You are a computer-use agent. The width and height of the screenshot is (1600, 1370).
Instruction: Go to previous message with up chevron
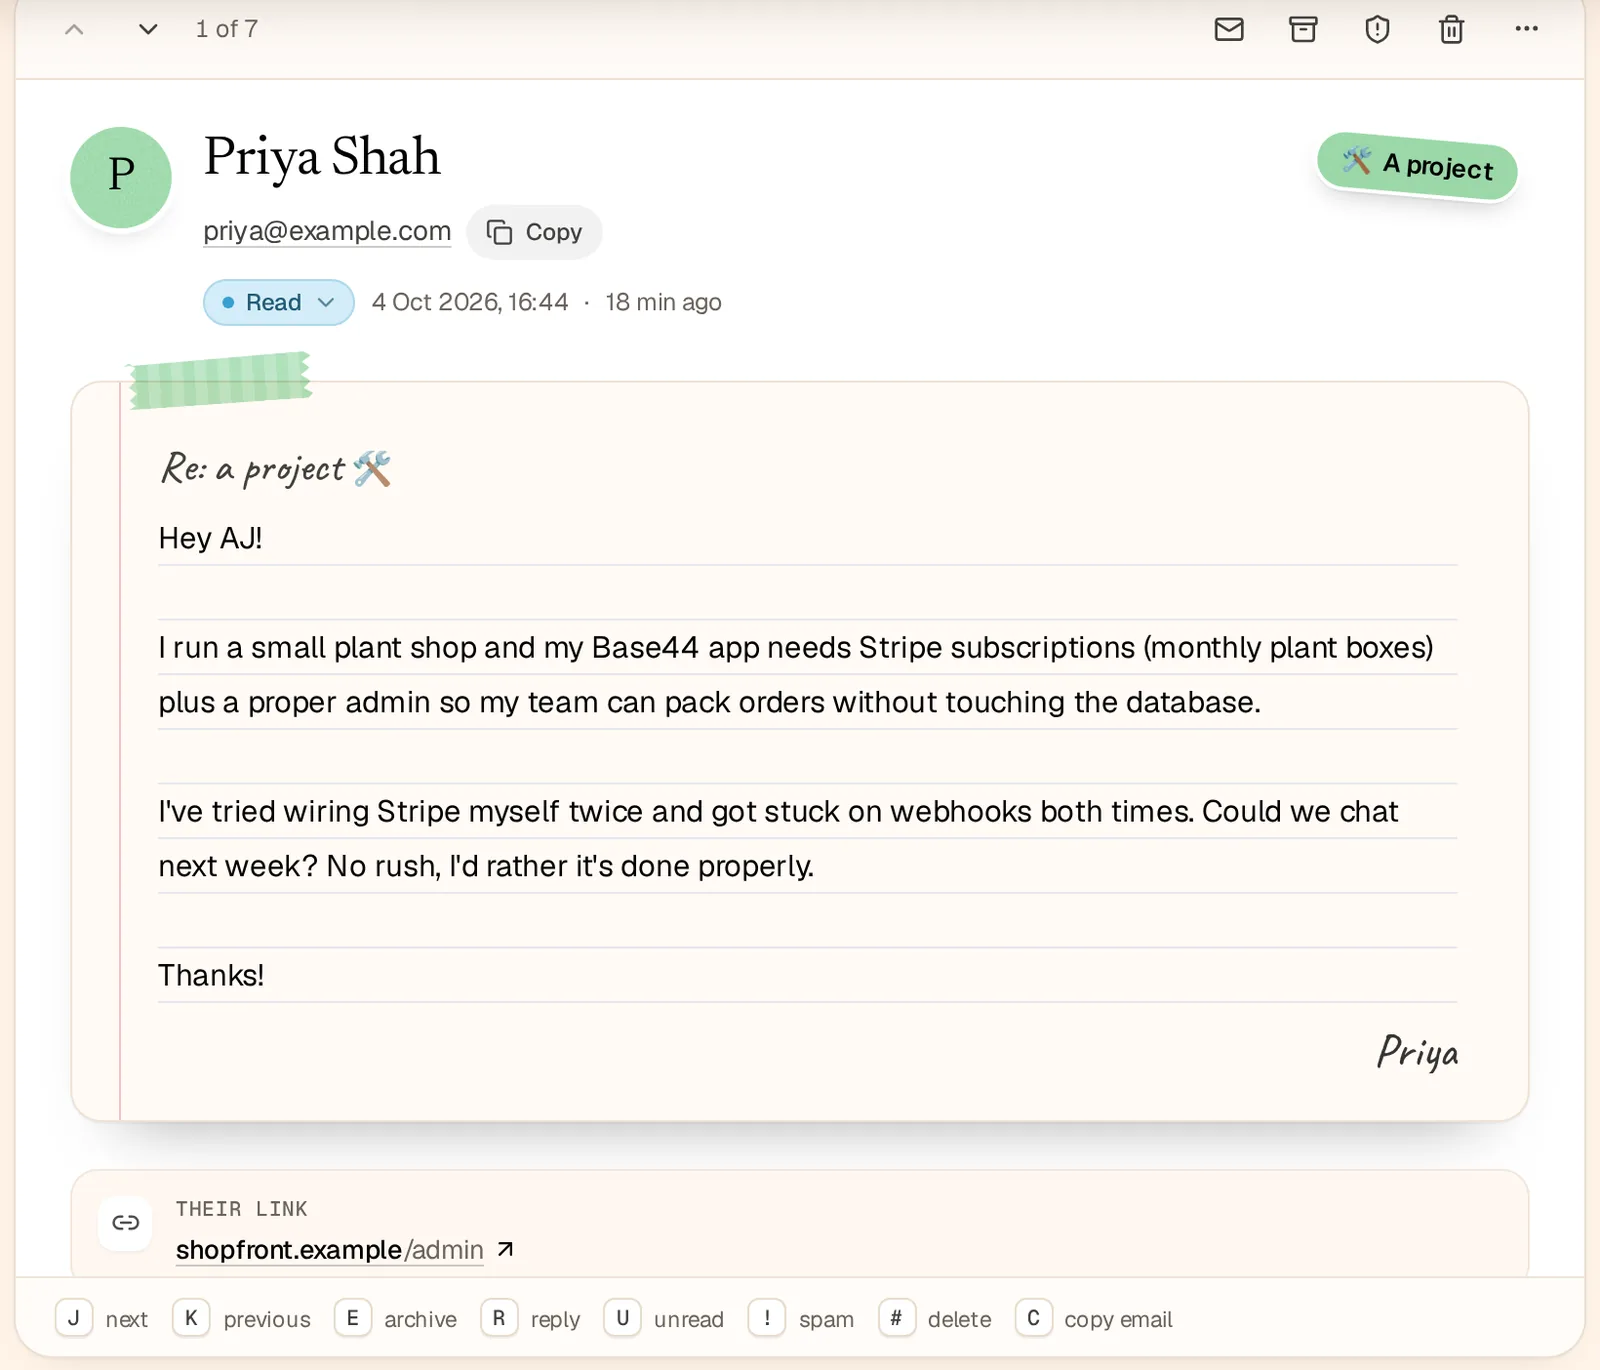coord(74,29)
